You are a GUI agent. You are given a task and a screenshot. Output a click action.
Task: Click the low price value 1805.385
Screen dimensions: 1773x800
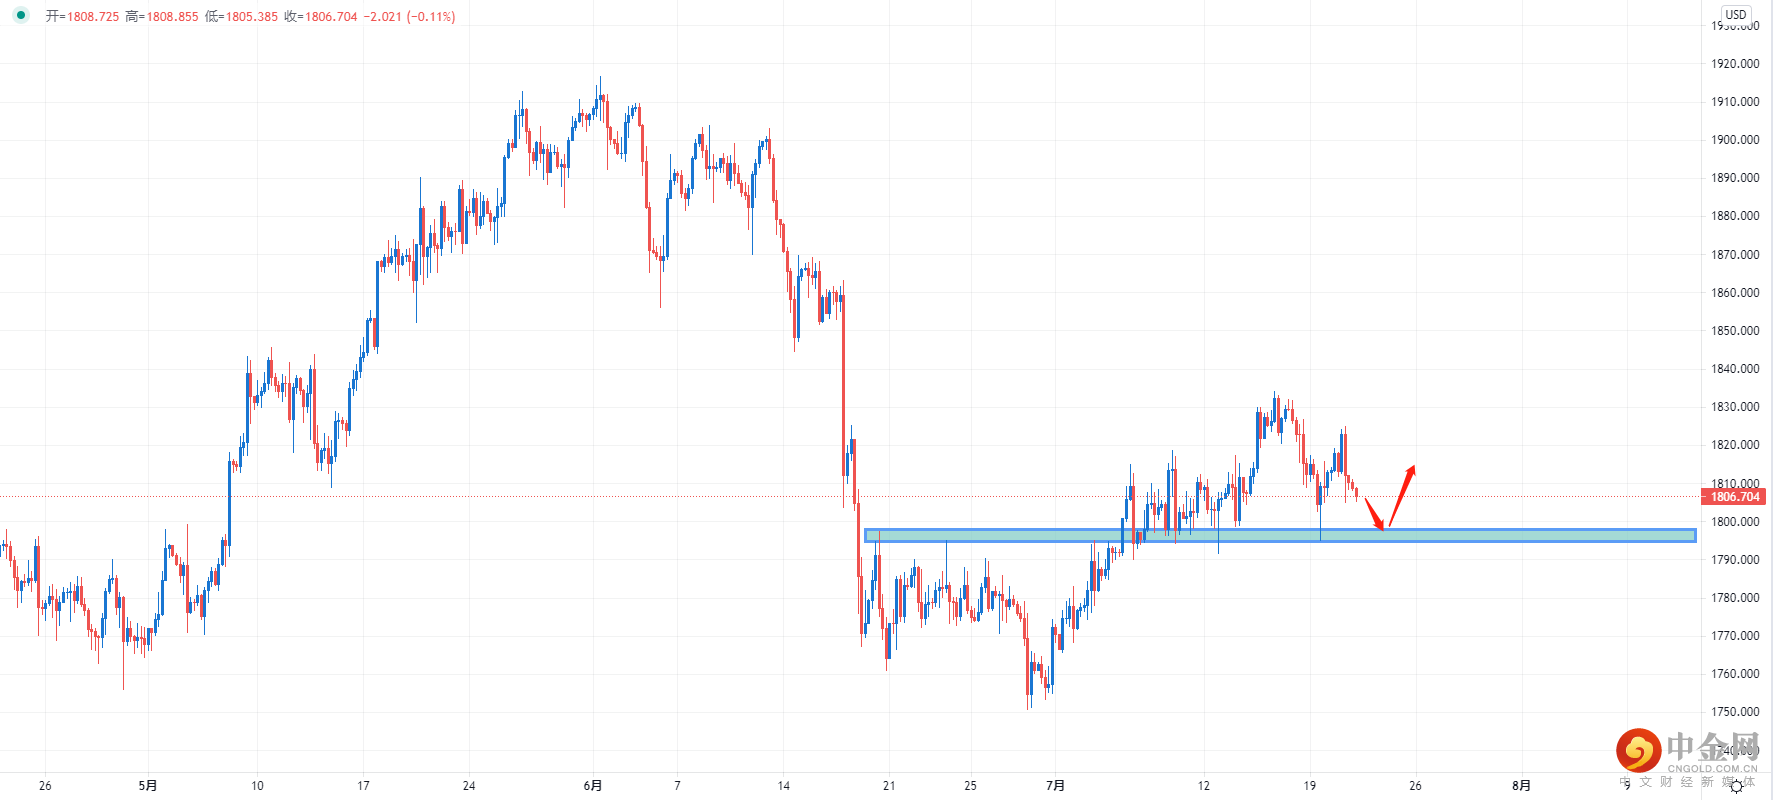pos(252,17)
